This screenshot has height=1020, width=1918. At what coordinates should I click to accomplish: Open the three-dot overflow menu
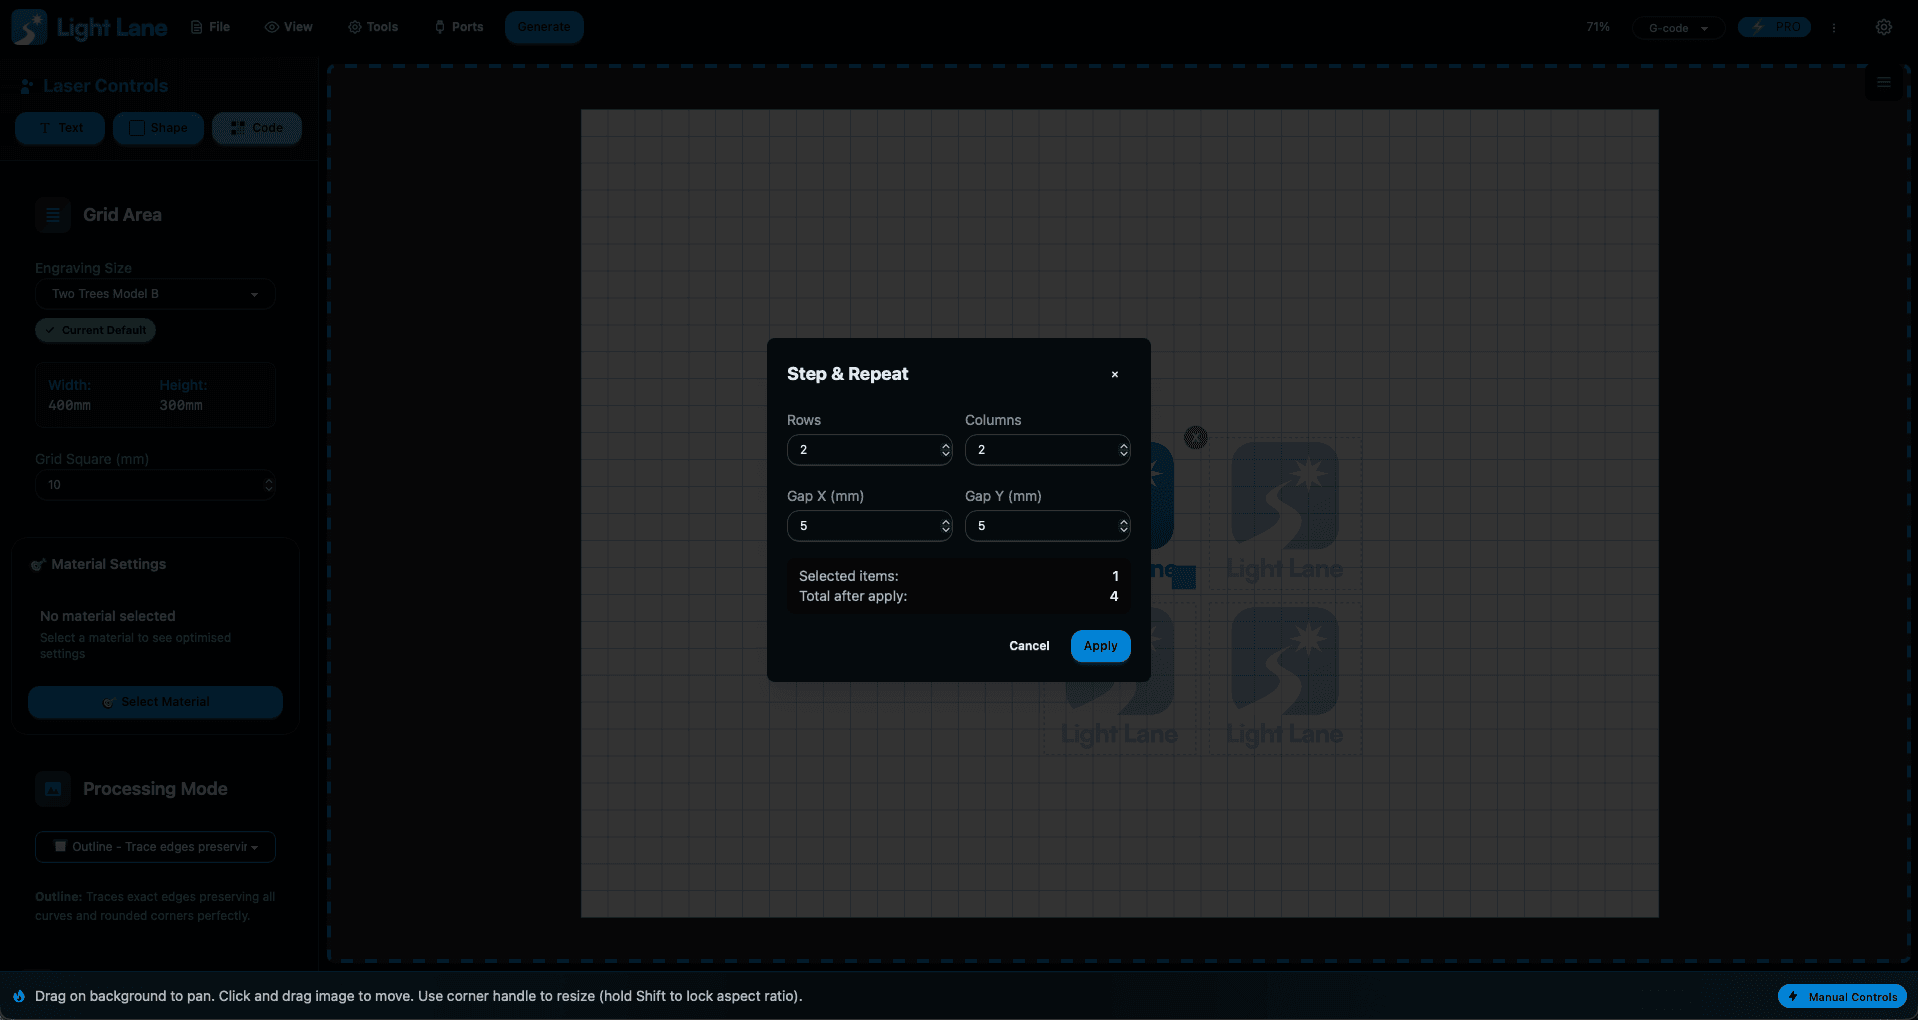click(1835, 27)
